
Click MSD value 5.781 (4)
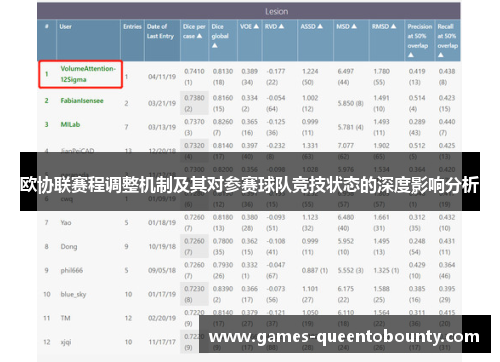pos(350,127)
